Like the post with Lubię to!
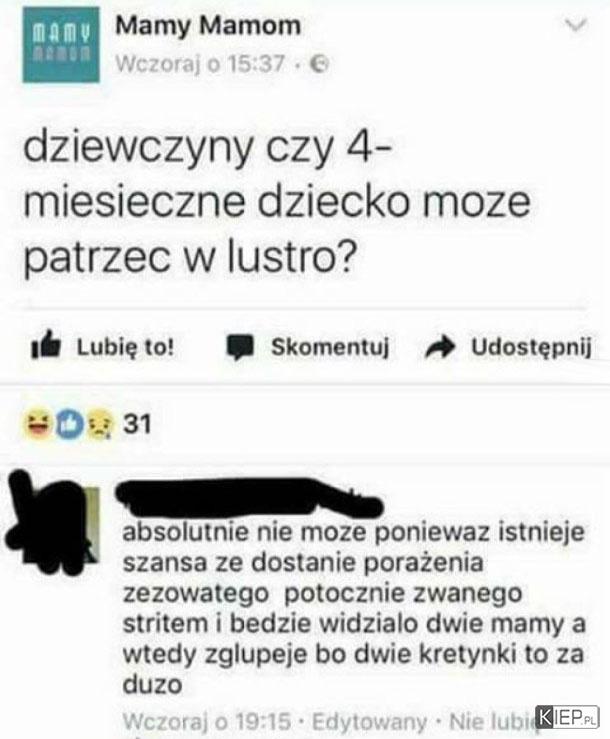Image resolution: width=610 pixels, height=739 pixels. (x=102, y=346)
